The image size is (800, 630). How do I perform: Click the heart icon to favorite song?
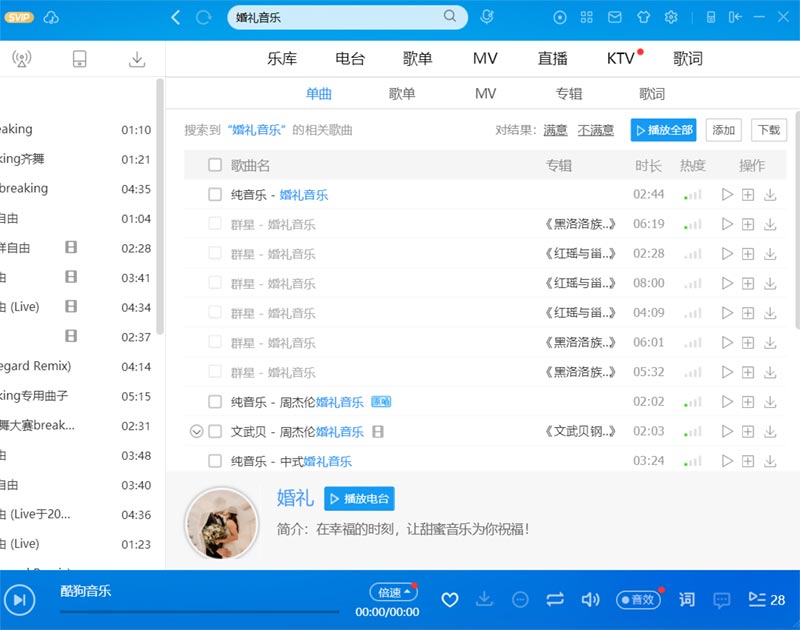[450, 599]
